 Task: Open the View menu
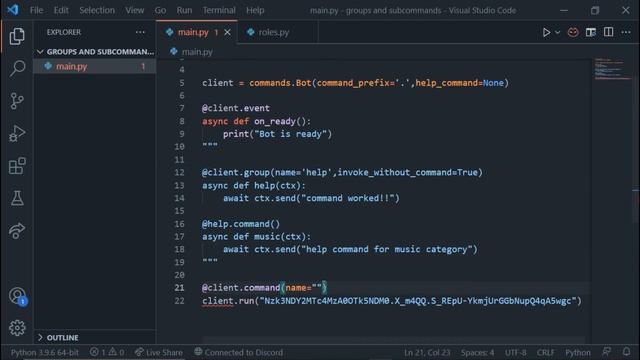pyautogui.click(x=134, y=10)
